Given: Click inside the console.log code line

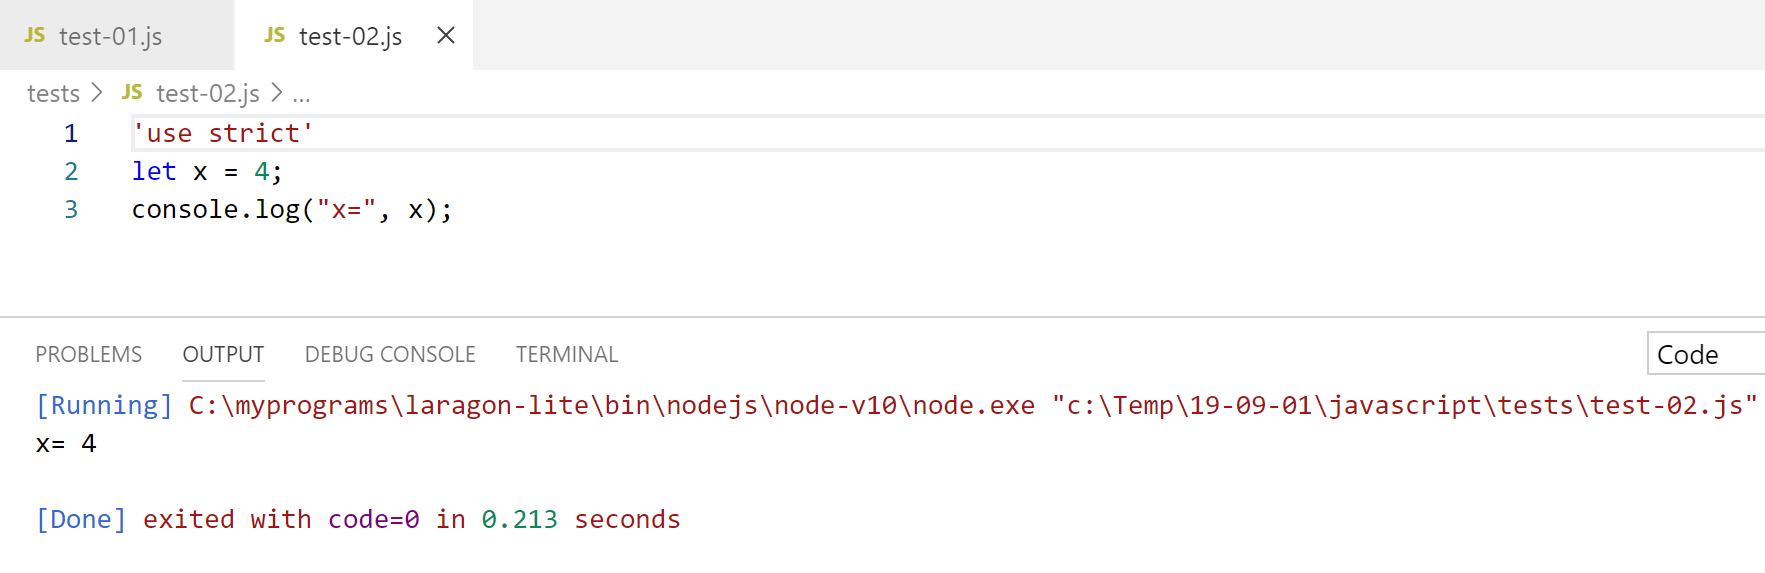Looking at the screenshot, I should 291,209.
